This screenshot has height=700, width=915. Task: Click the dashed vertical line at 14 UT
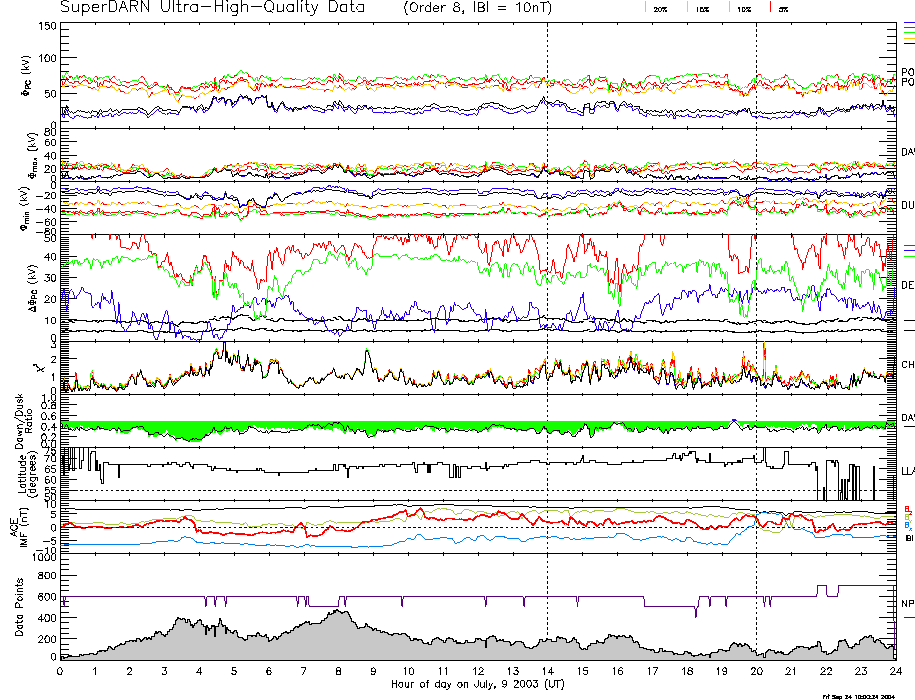547,300
